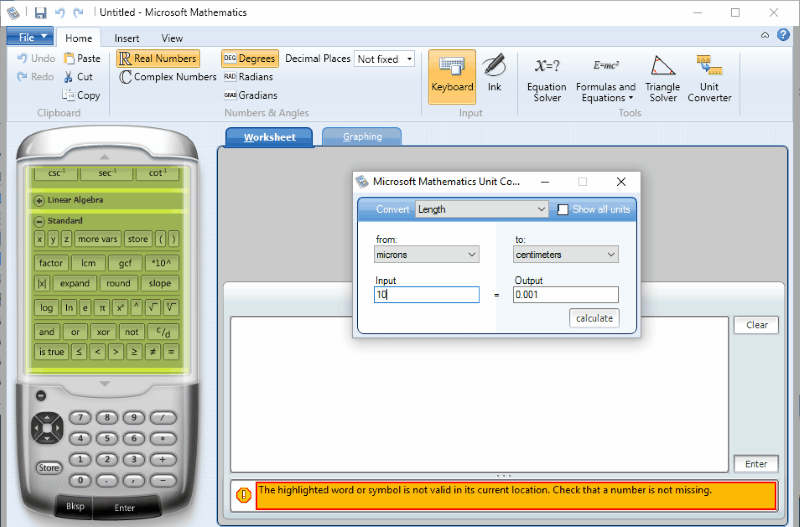Click calculator keypad scroll-up arrow
This screenshot has width=800, height=527.
(104, 157)
